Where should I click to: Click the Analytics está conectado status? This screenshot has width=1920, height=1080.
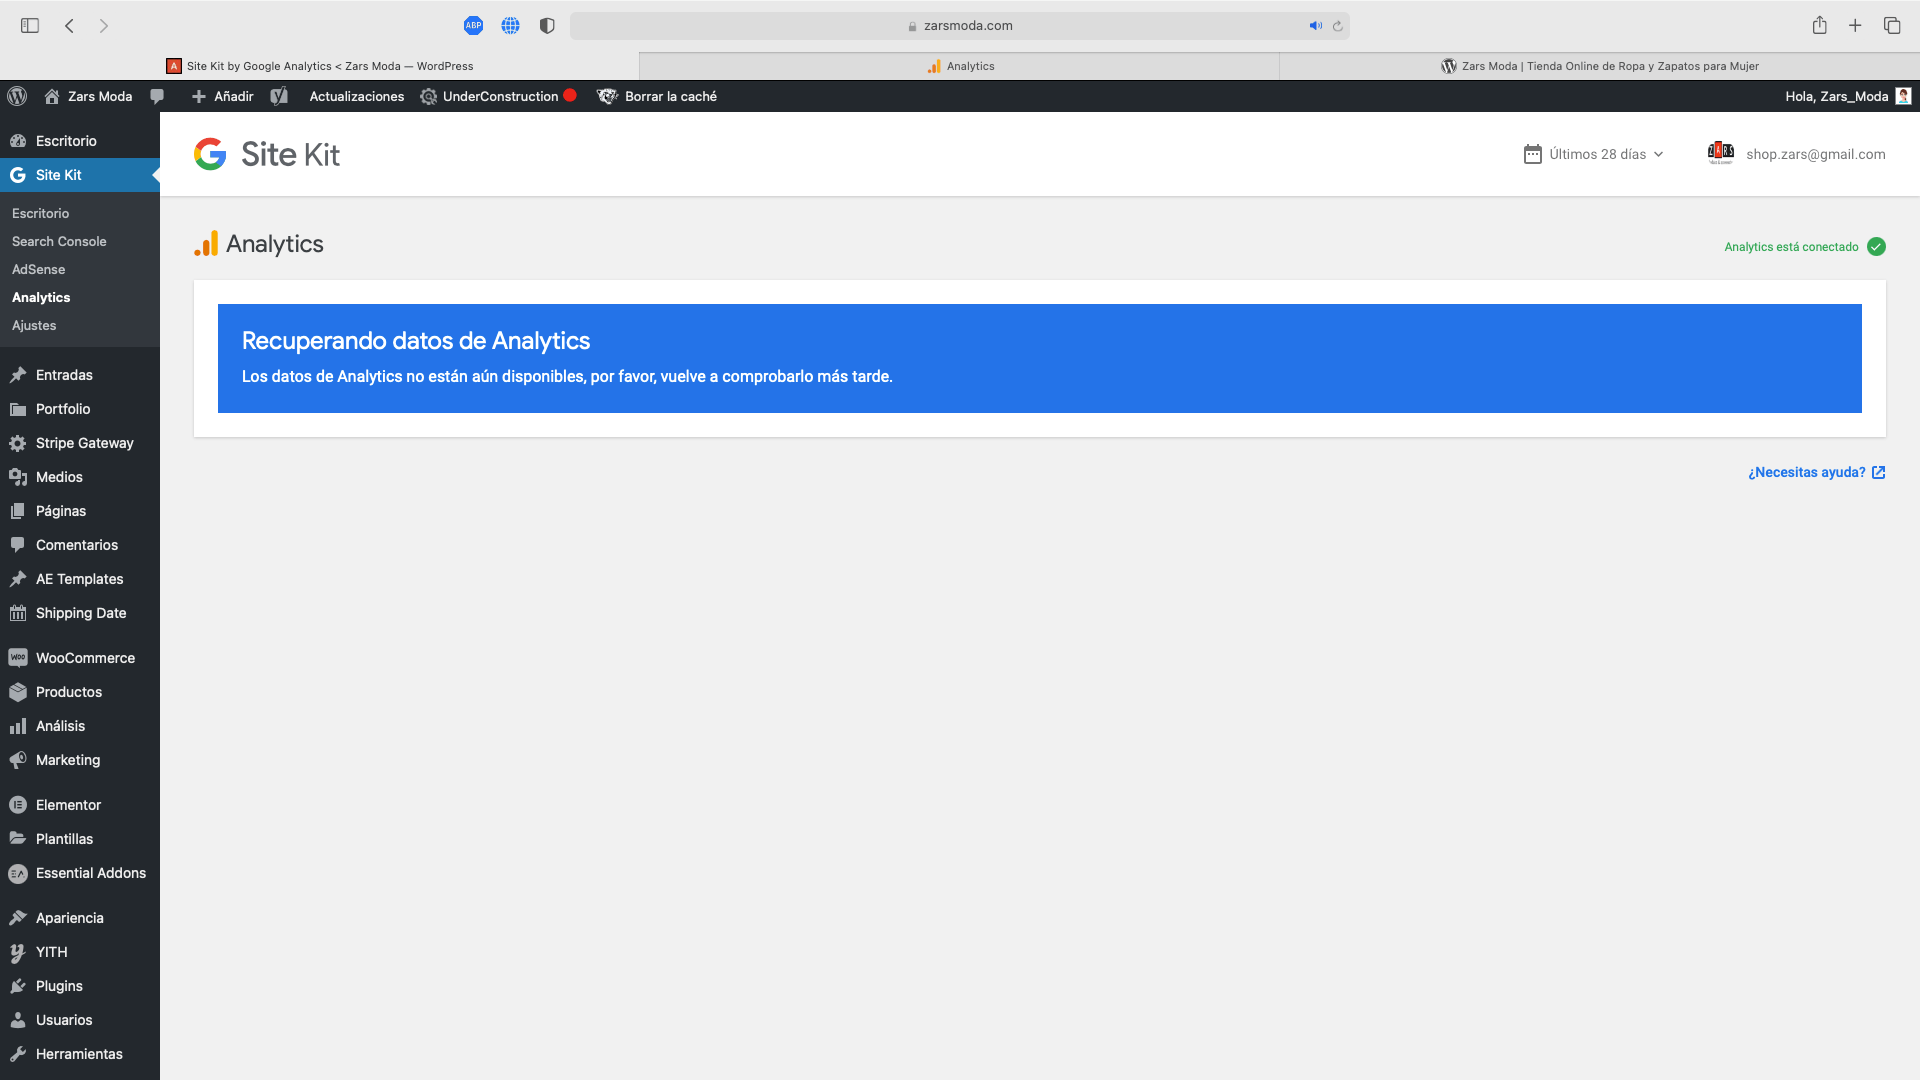click(x=1805, y=247)
